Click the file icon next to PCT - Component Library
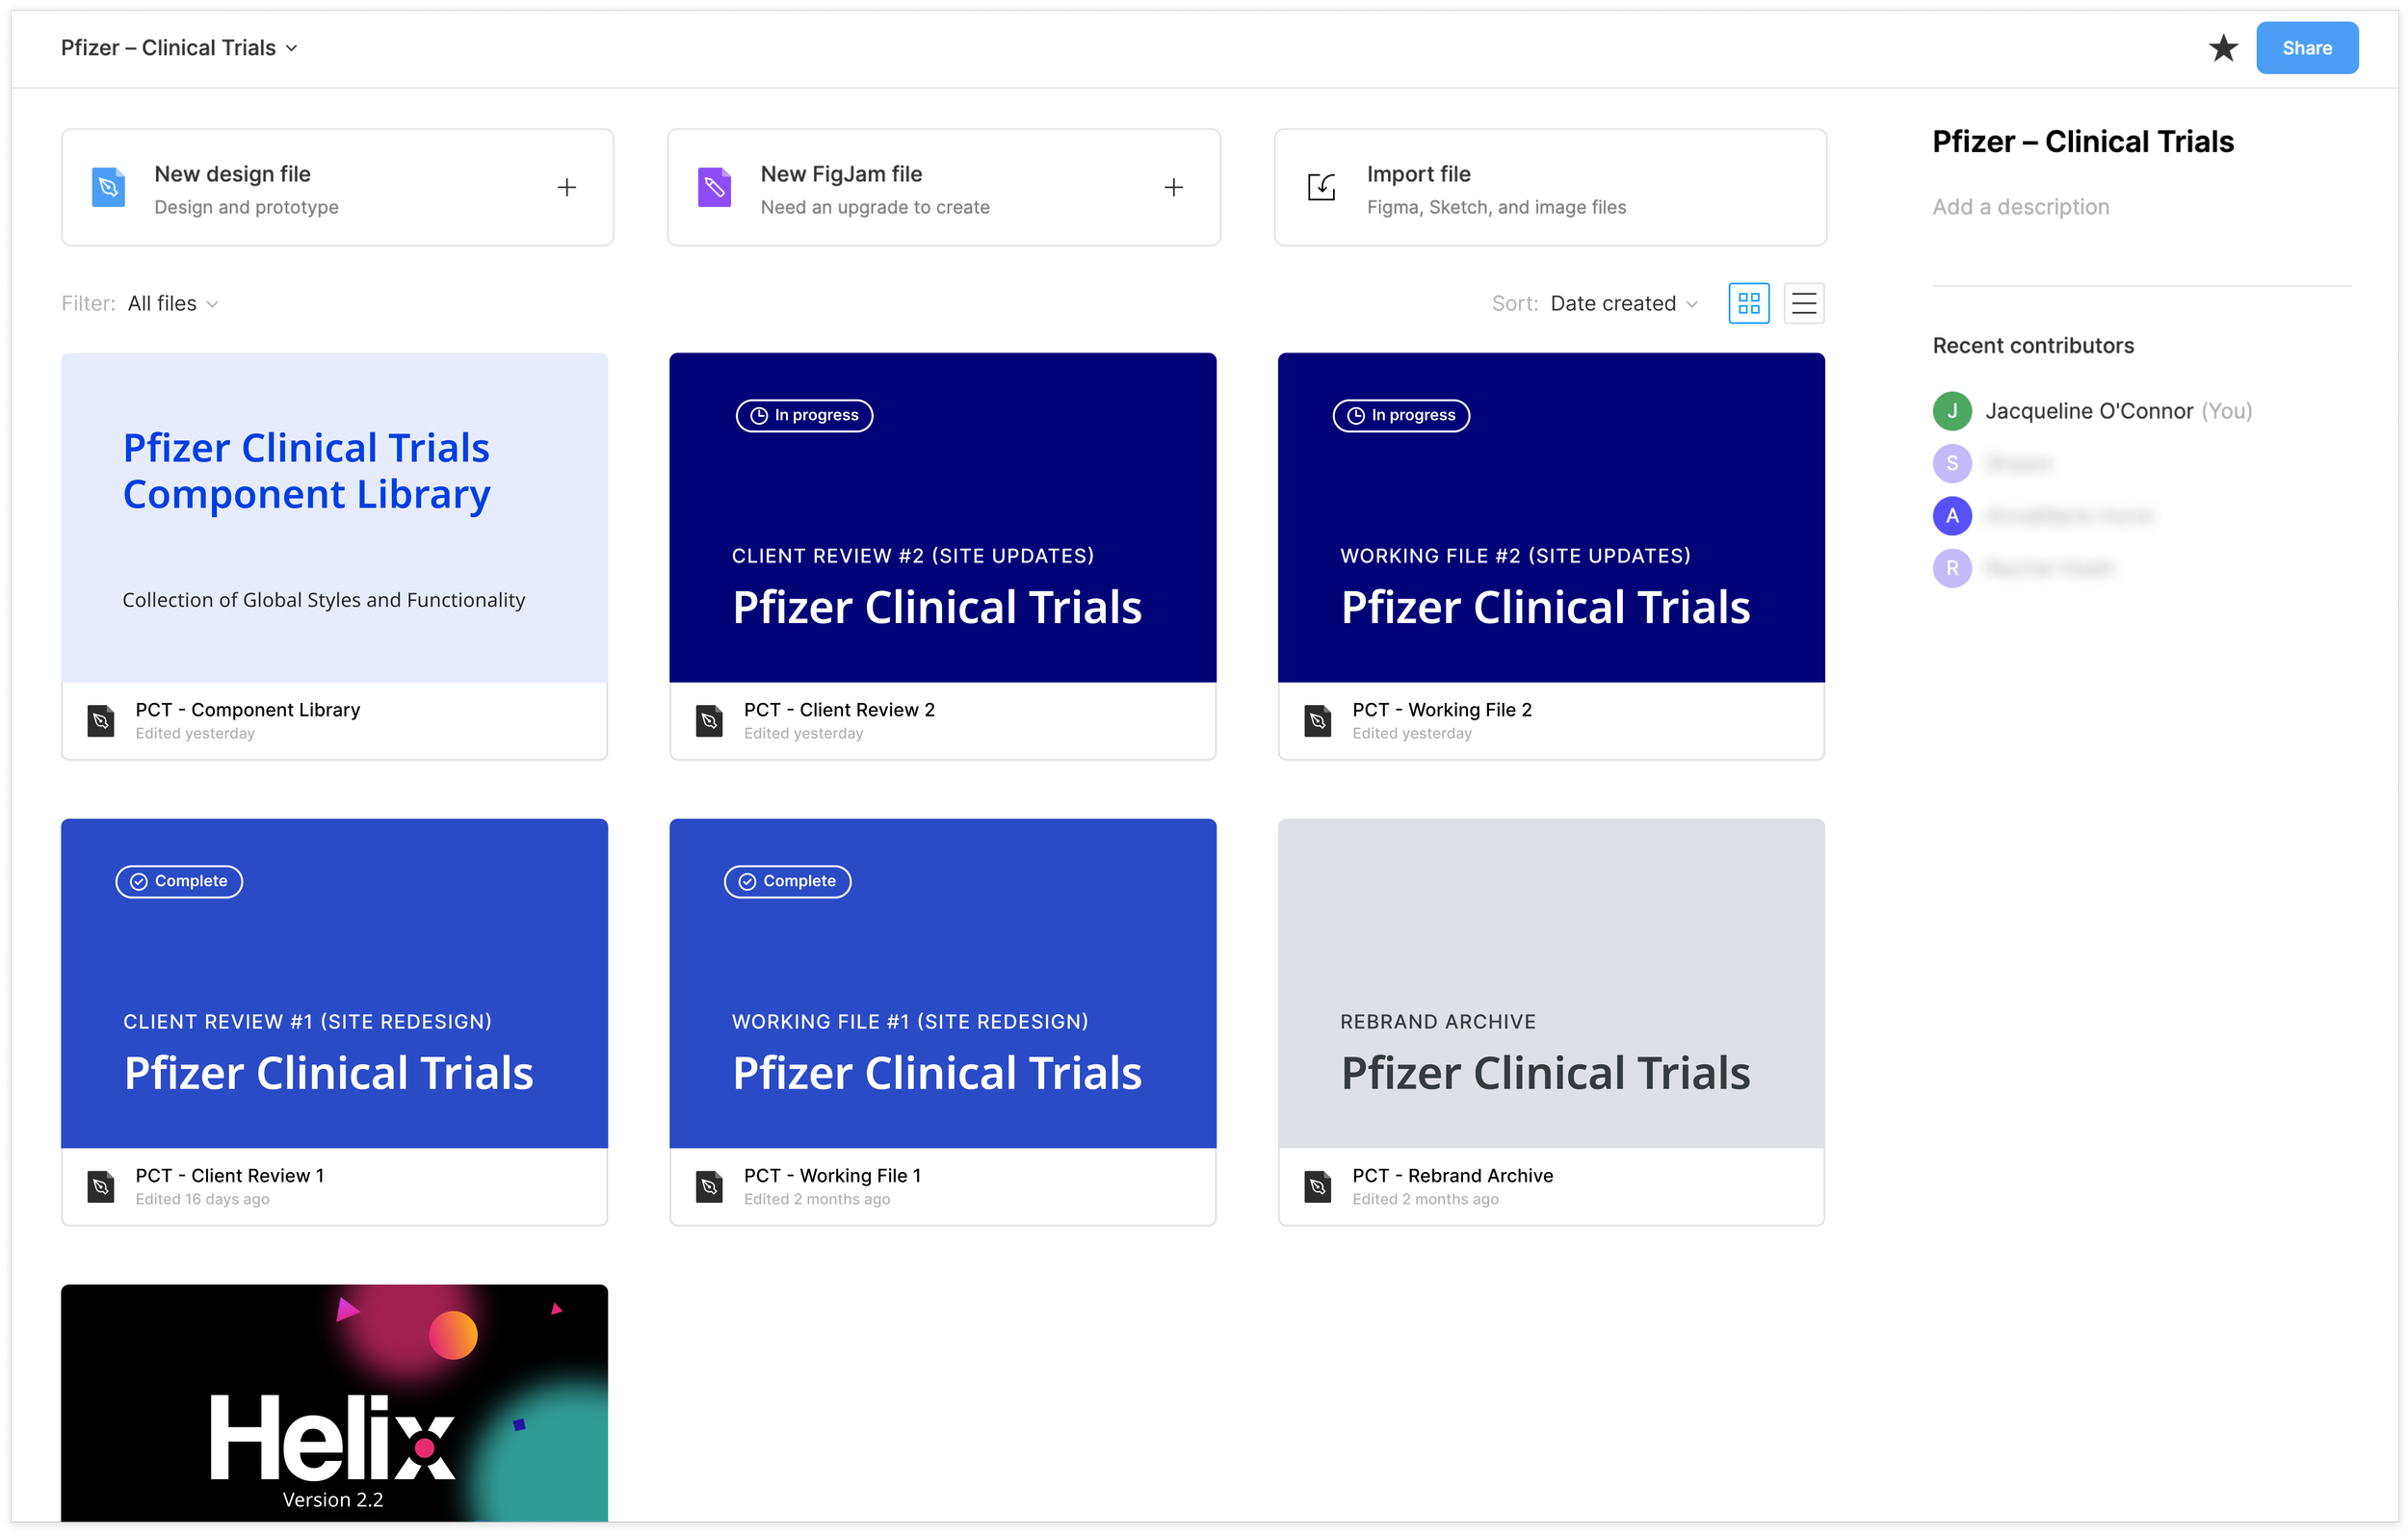 click(100, 720)
